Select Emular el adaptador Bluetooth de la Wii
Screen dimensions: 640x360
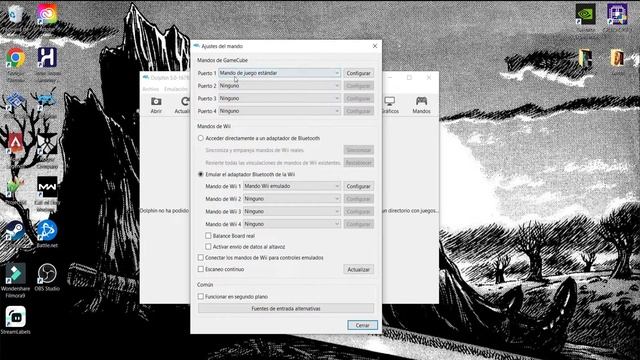(200, 174)
